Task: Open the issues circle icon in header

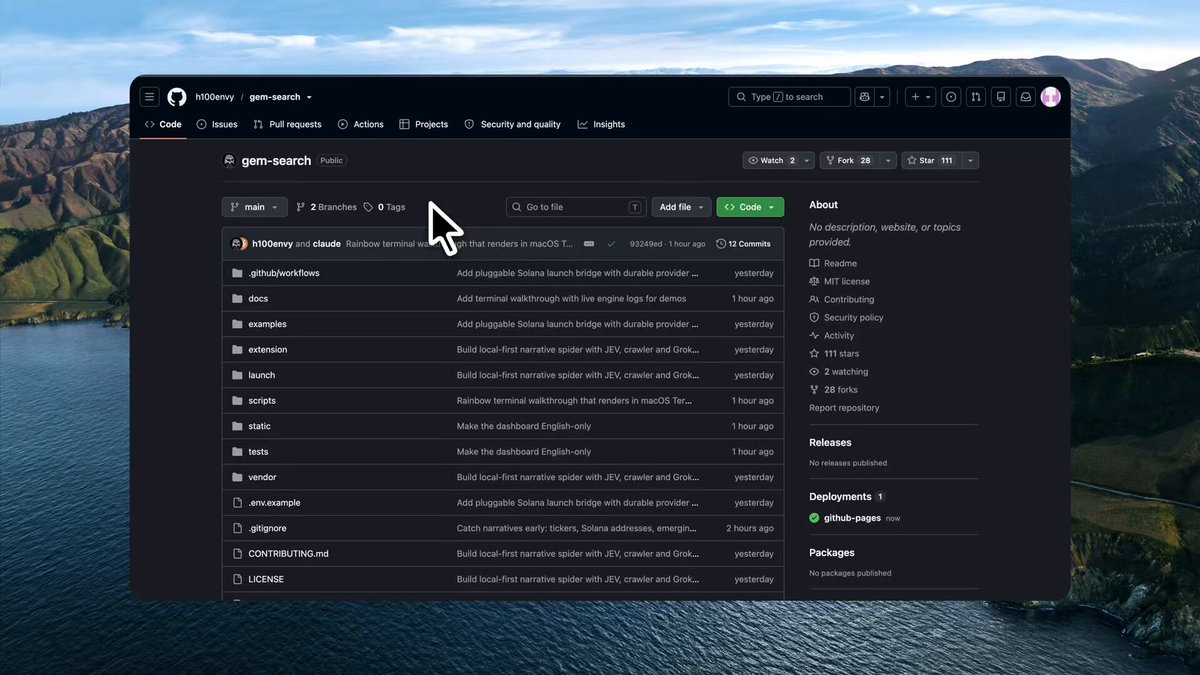Action: (x=951, y=97)
